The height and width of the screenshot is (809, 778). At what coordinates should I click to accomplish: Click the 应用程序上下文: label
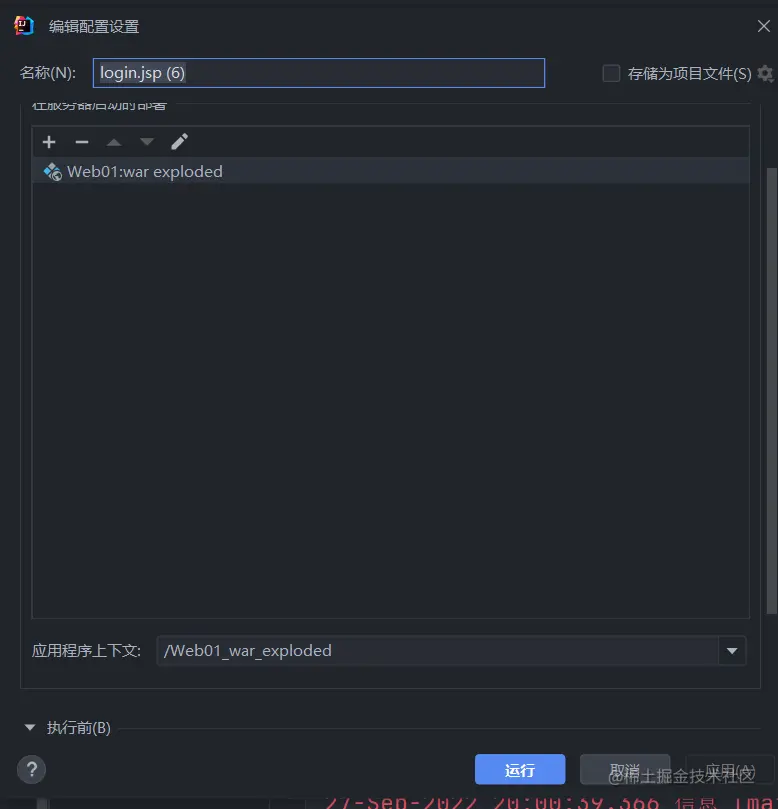[x=87, y=651]
